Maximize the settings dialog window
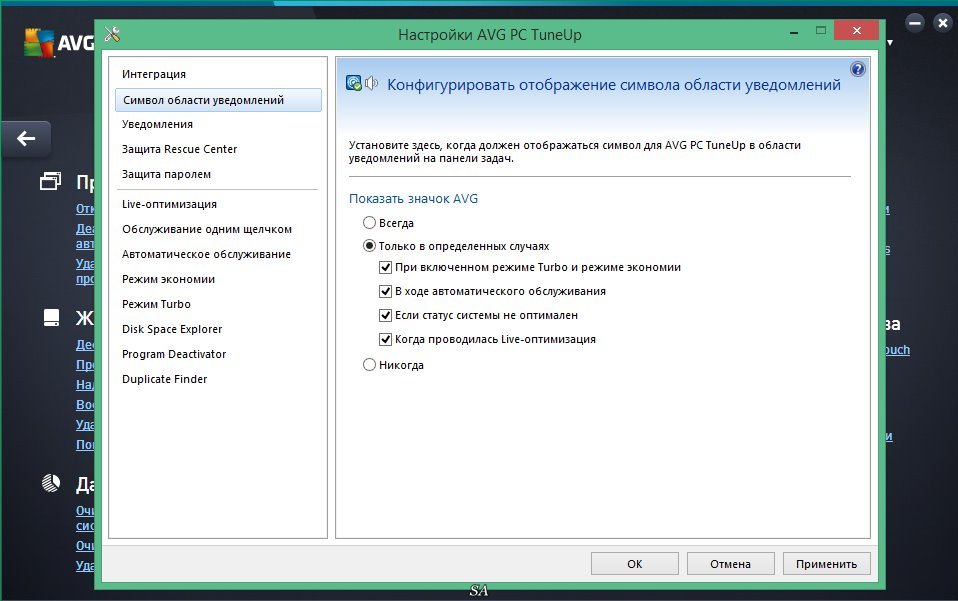This screenshot has width=958, height=601. (821, 31)
